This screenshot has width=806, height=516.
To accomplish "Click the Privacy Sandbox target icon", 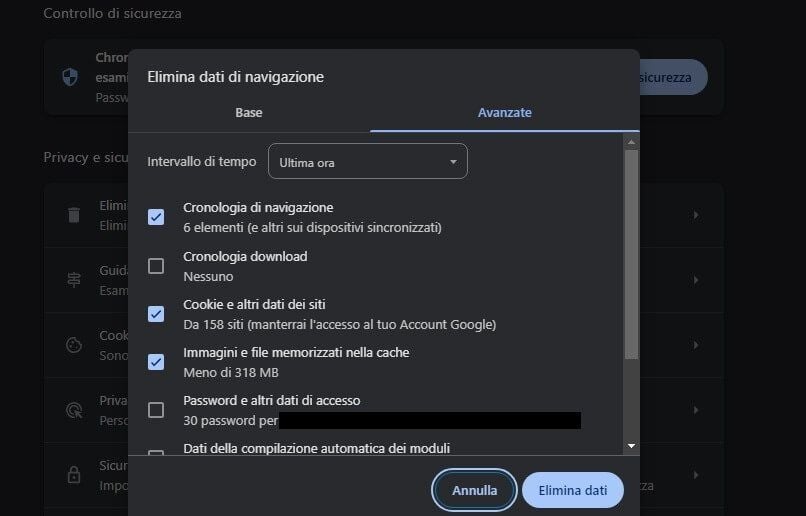I will click(74, 410).
